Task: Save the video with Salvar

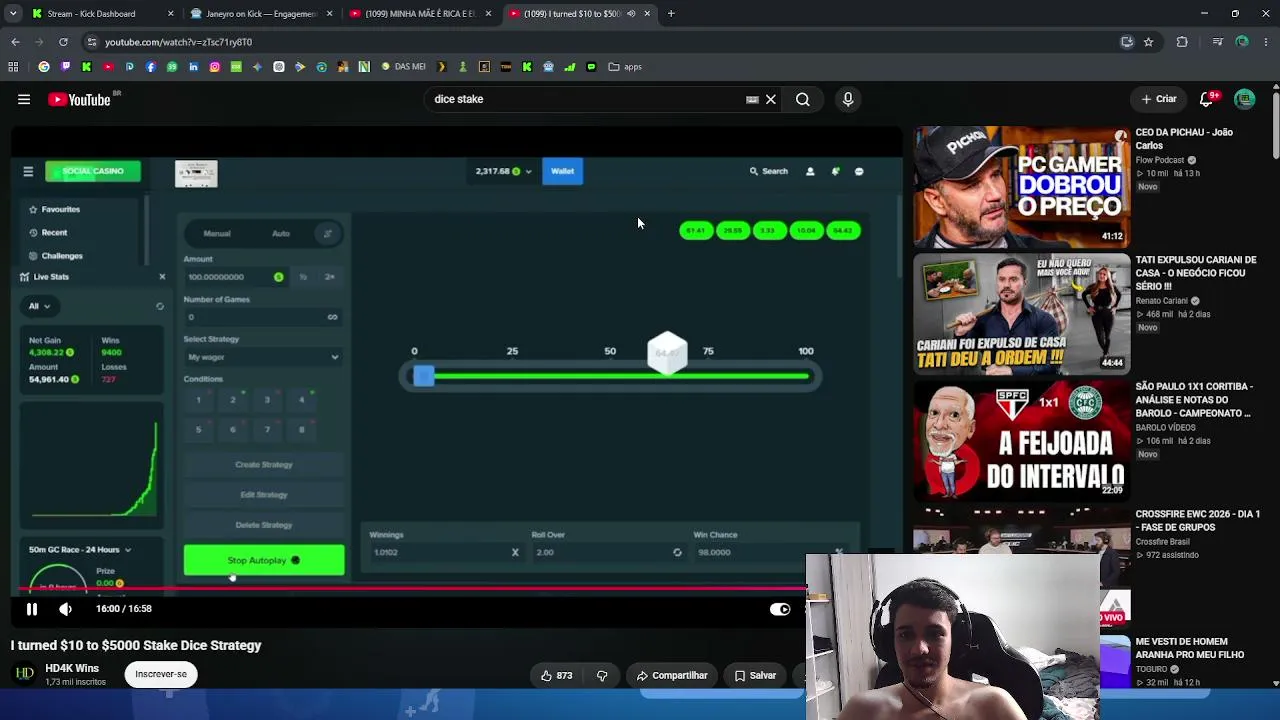Action: pos(755,676)
